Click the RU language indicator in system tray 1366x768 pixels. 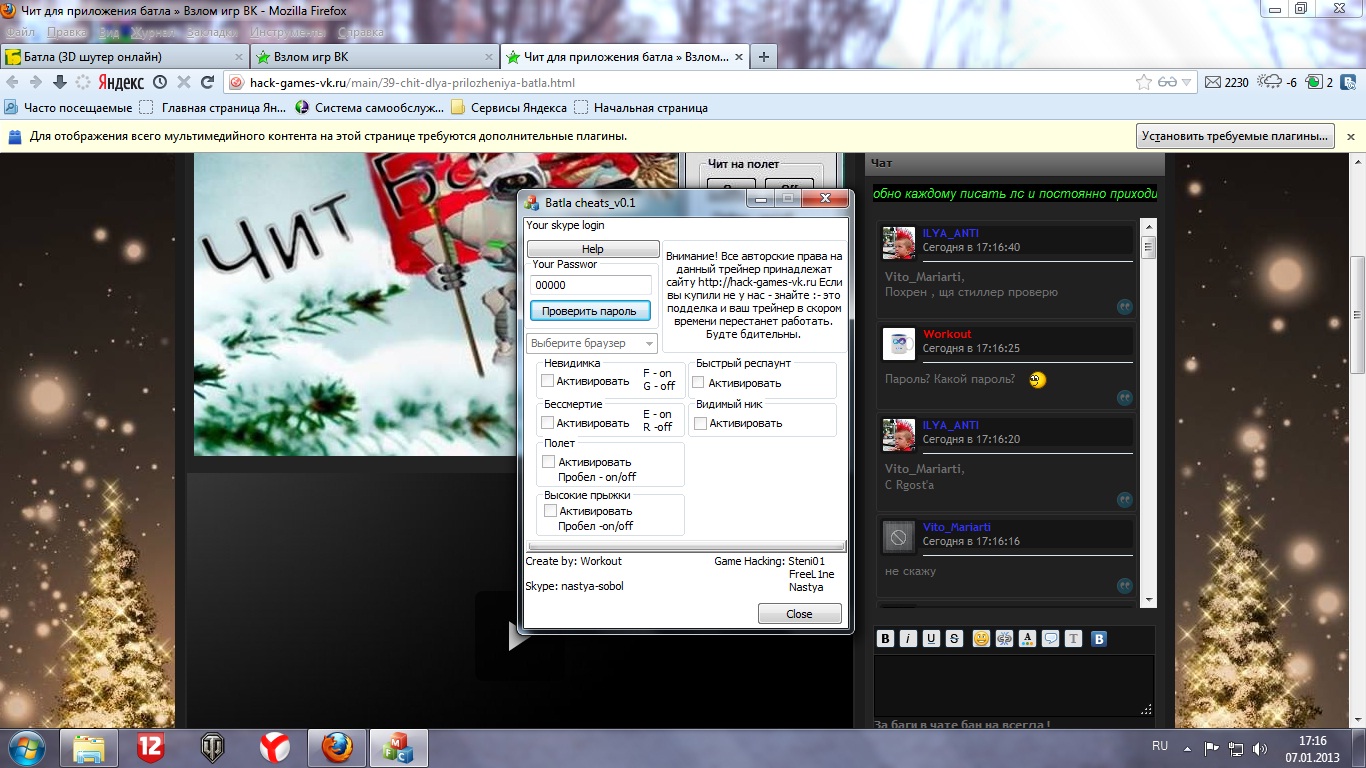(1160, 746)
